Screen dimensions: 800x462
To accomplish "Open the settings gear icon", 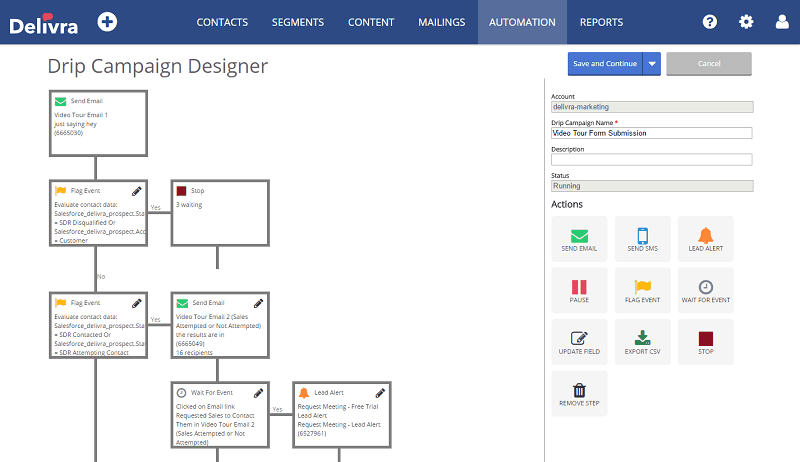I will 746,22.
